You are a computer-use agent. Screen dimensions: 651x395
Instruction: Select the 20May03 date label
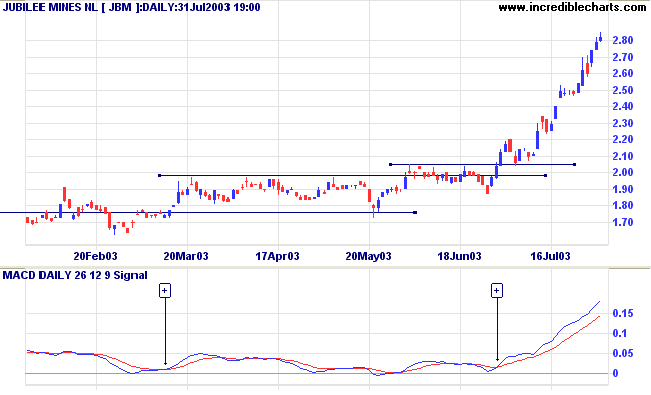point(368,256)
